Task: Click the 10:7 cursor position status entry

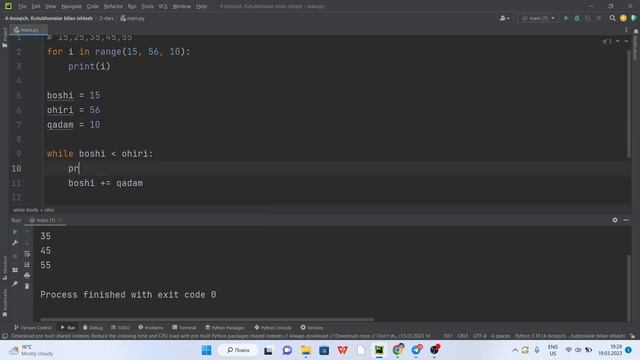Action: click(447, 336)
